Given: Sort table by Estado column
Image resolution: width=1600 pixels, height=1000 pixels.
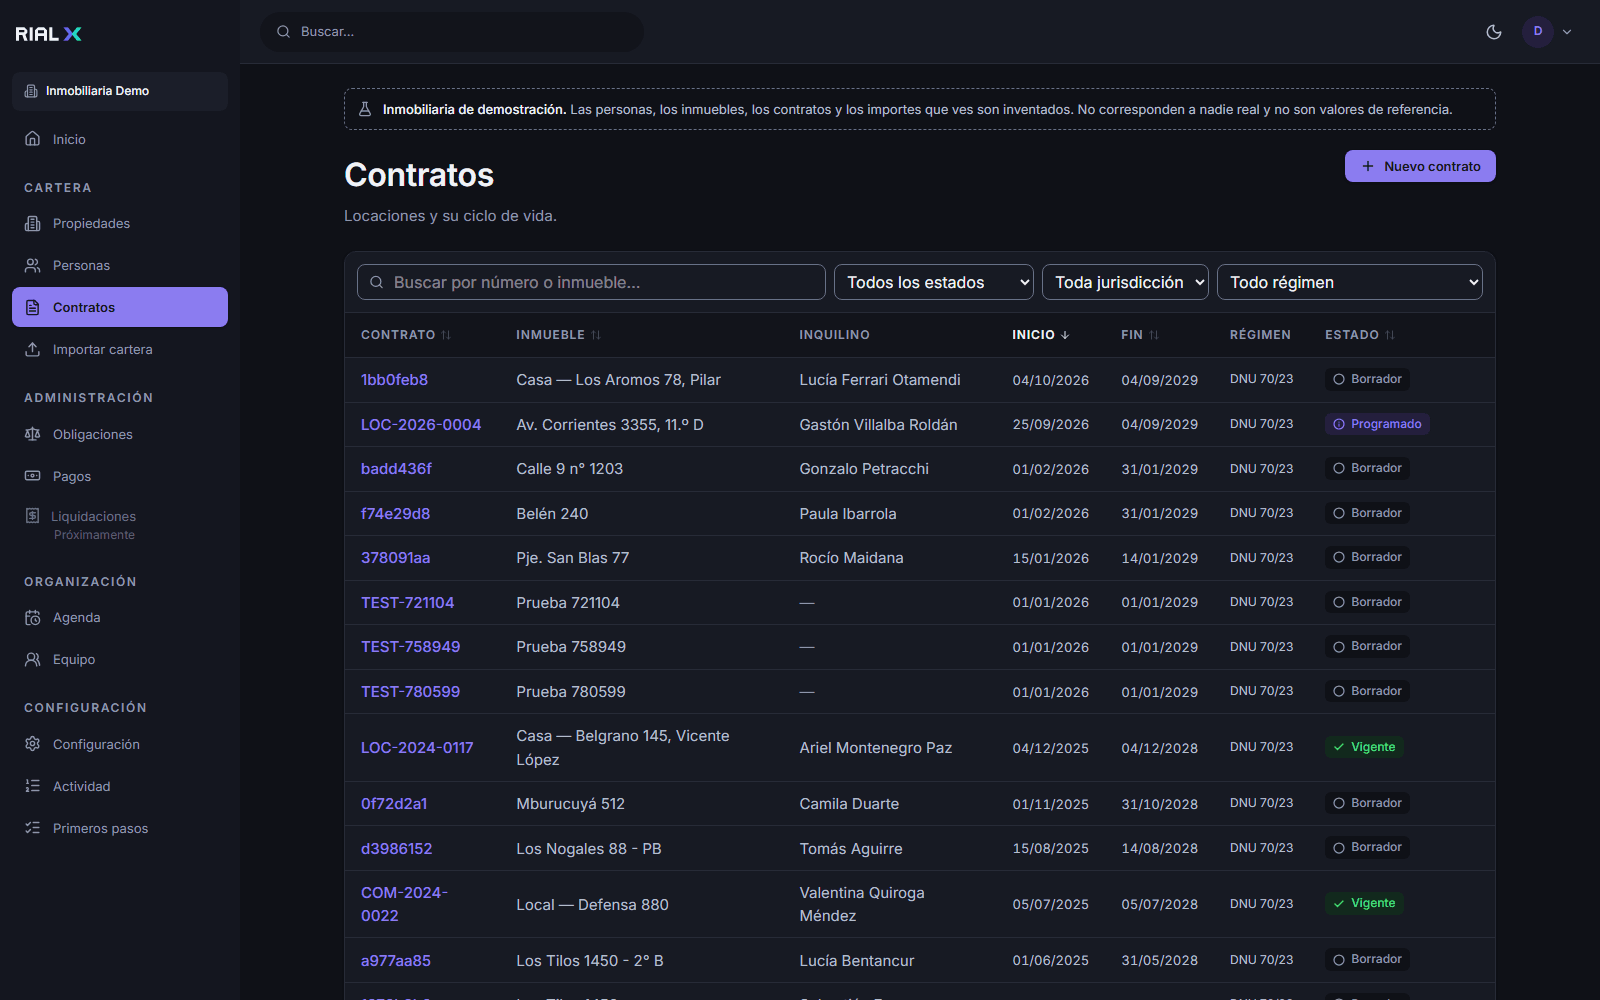Looking at the screenshot, I should click(1360, 335).
